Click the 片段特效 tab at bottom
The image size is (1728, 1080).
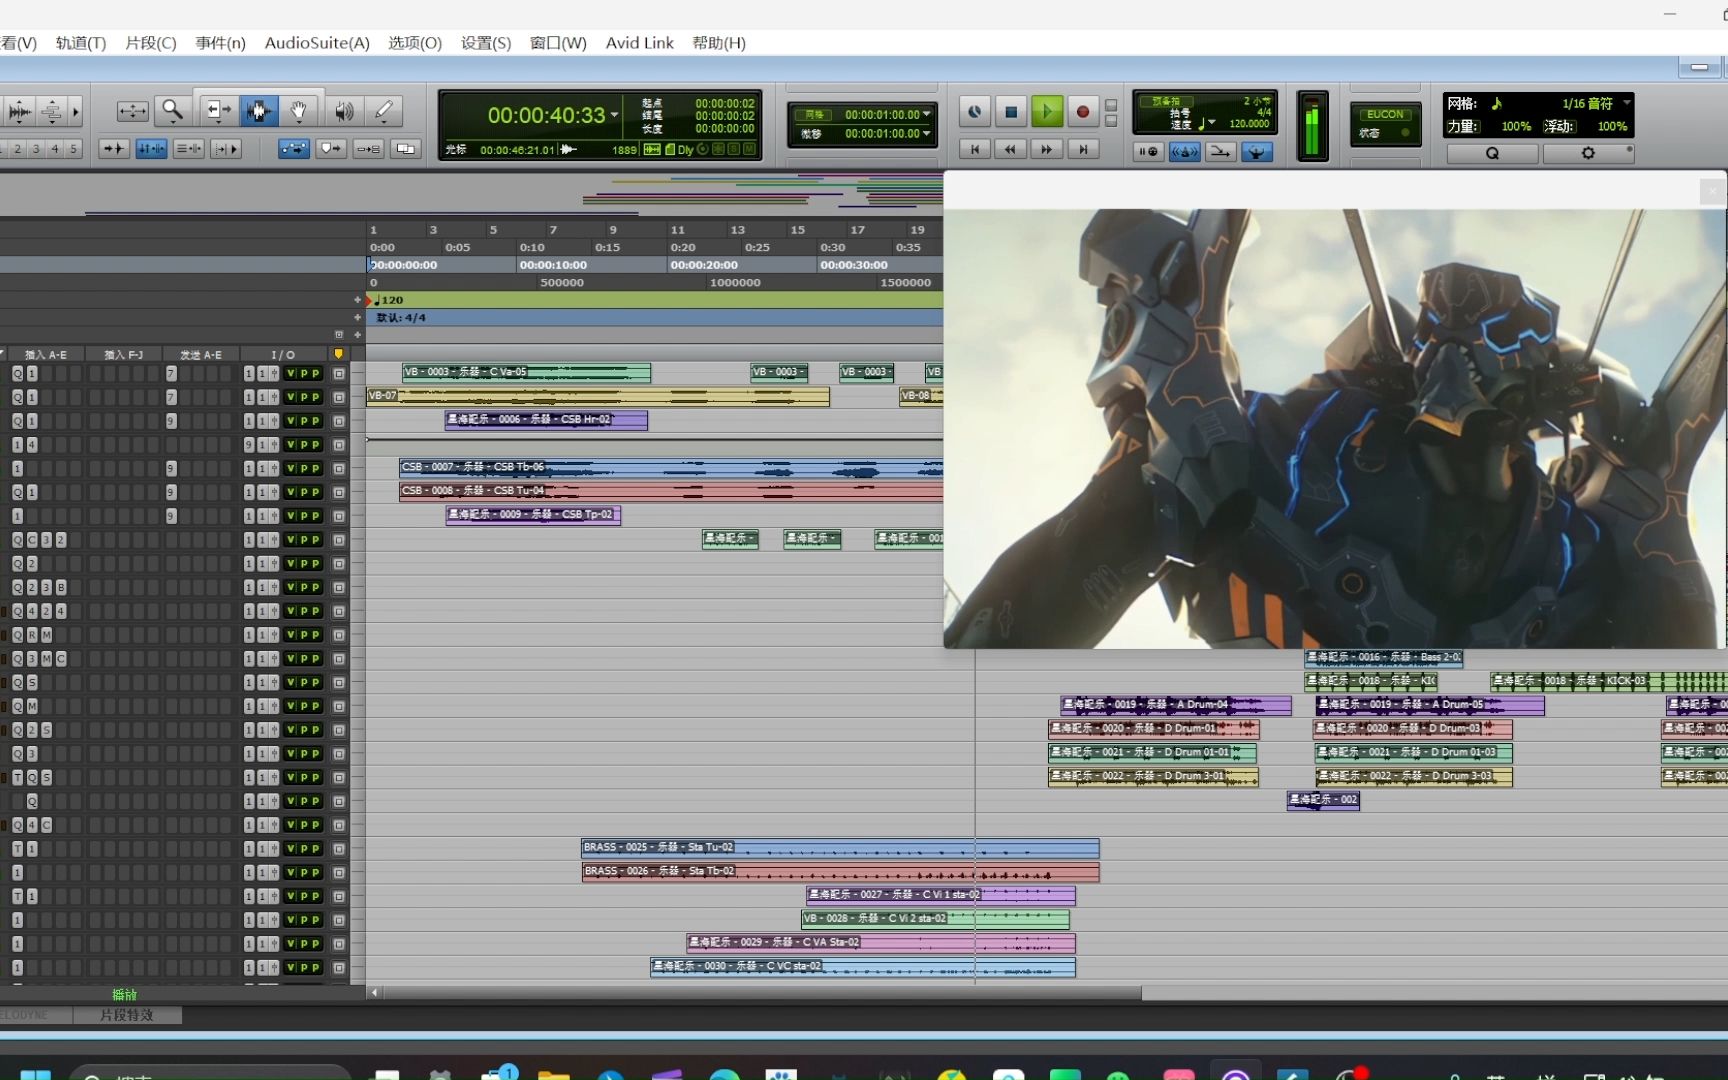pos(127,1015)
